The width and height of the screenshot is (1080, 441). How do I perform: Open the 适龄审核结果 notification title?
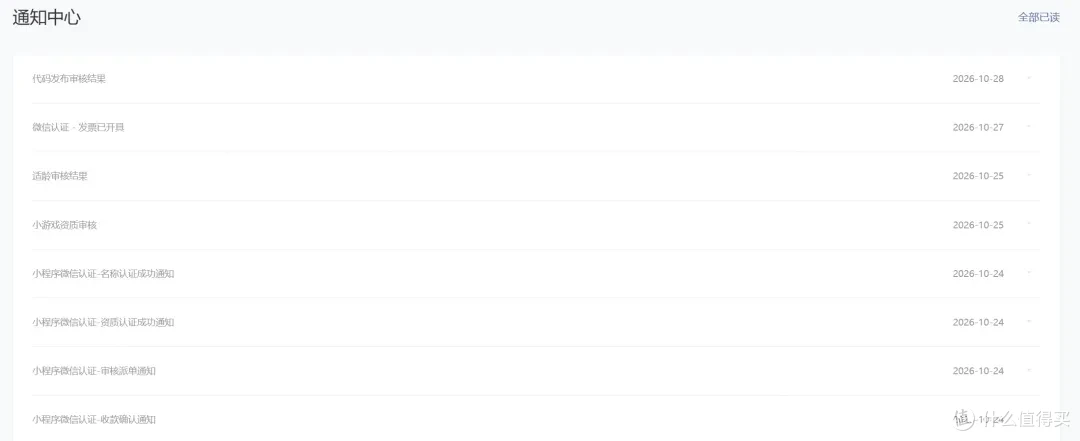pos(60,176)
